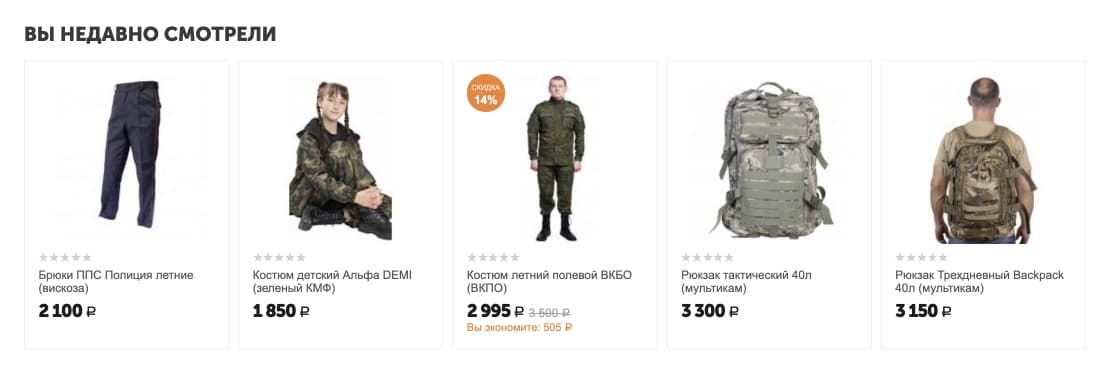
Task: Click the 2 995 ₽ discounted price
Action: tap(496, 311)
